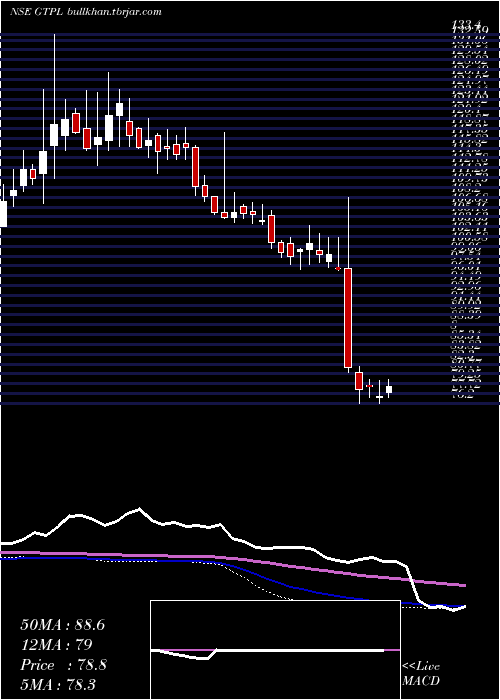Click the 50MA : 88.6 label
Image resolution: width=500 pixels, height=700 pixels.
point(63,625)
